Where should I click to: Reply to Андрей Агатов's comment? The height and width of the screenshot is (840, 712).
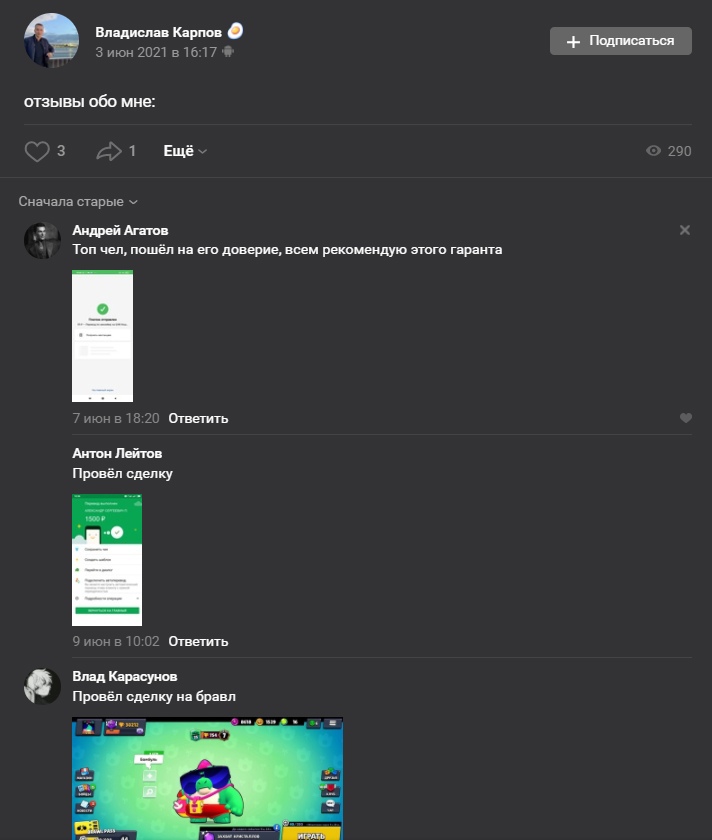click(x=198, y=418)
